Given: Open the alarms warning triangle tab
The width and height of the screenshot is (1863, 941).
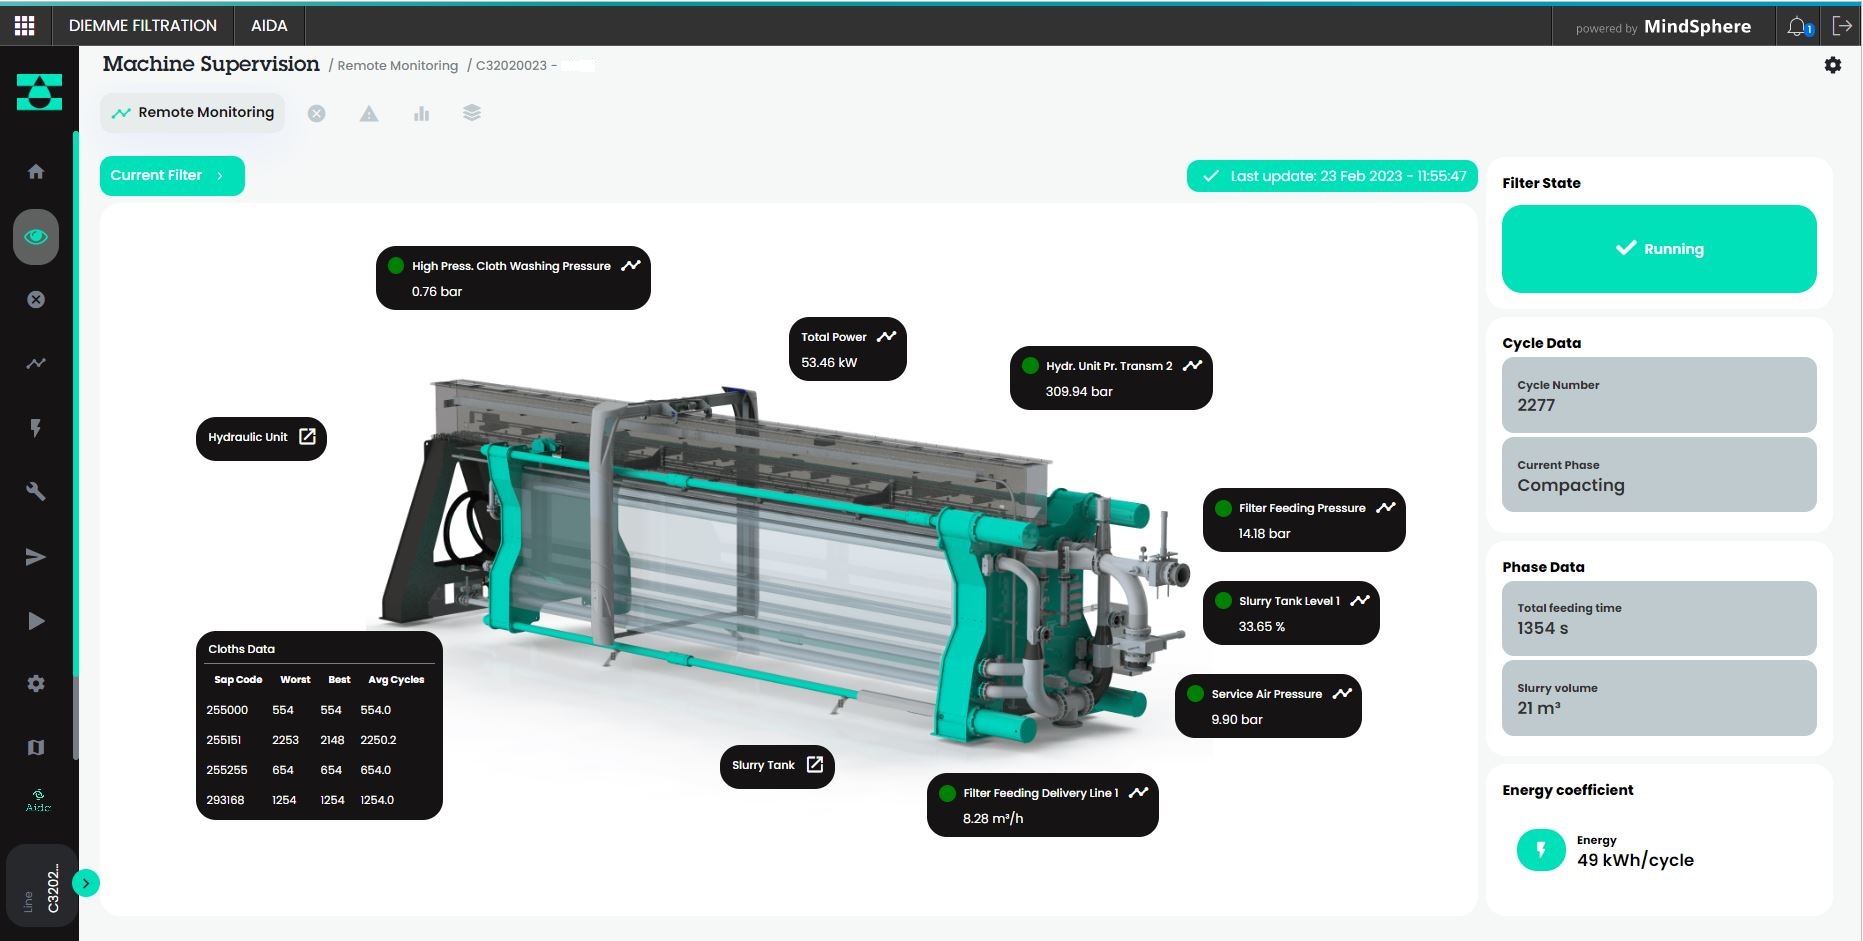Looking at the screenshot, I should pos(369,114).
